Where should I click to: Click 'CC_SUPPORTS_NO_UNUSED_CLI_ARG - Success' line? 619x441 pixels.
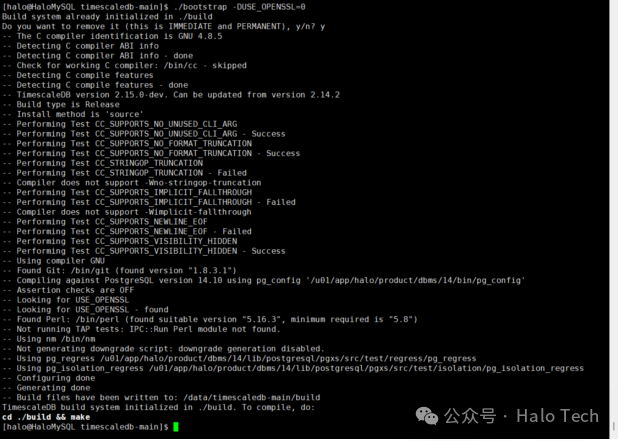click(144, 134)
